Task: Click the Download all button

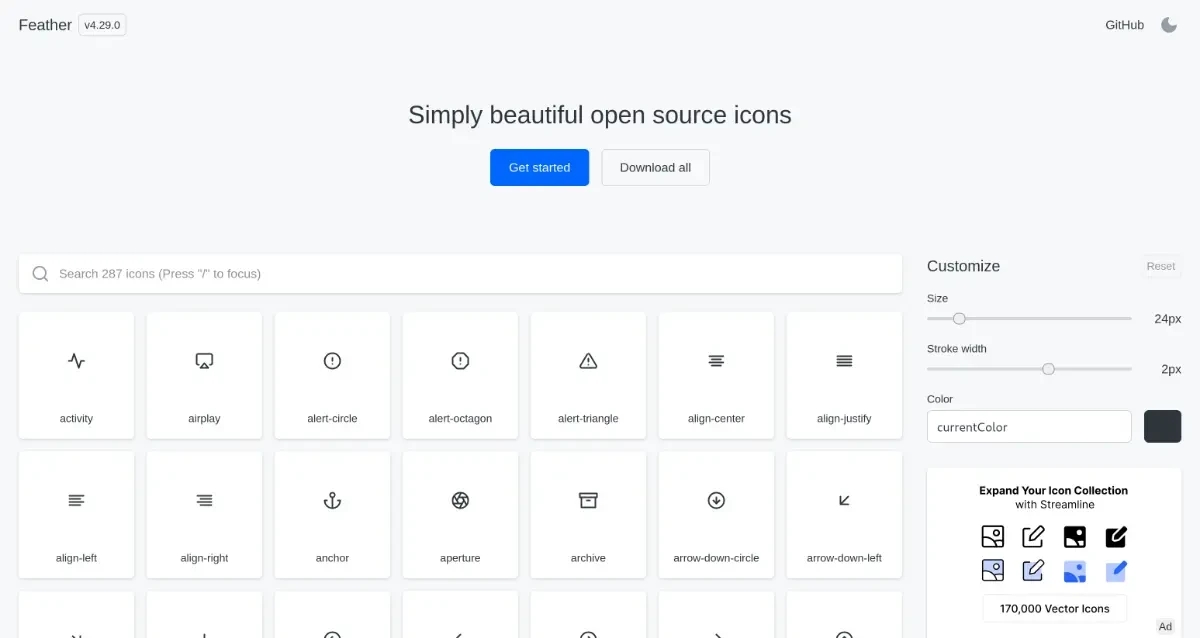Action: pyautogui.click(x=655, y=168)
